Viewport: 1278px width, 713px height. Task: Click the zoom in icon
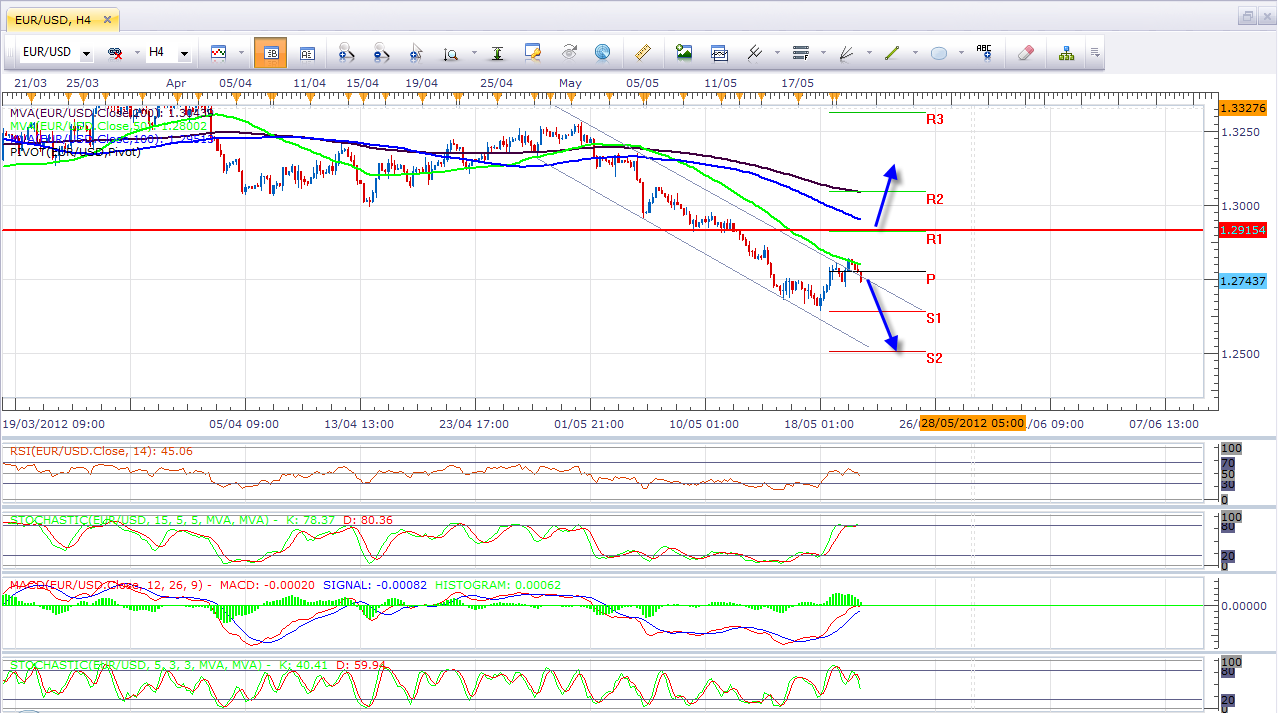click(x=347, y=53)
